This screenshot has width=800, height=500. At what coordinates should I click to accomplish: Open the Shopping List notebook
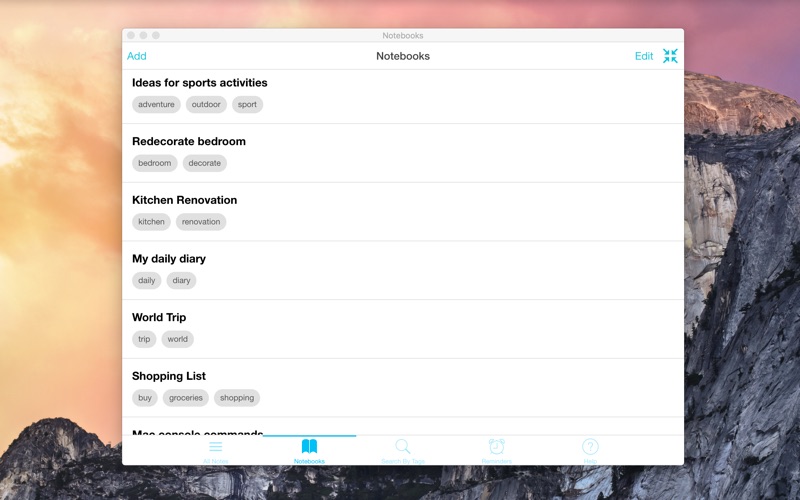tap(403, 388)
